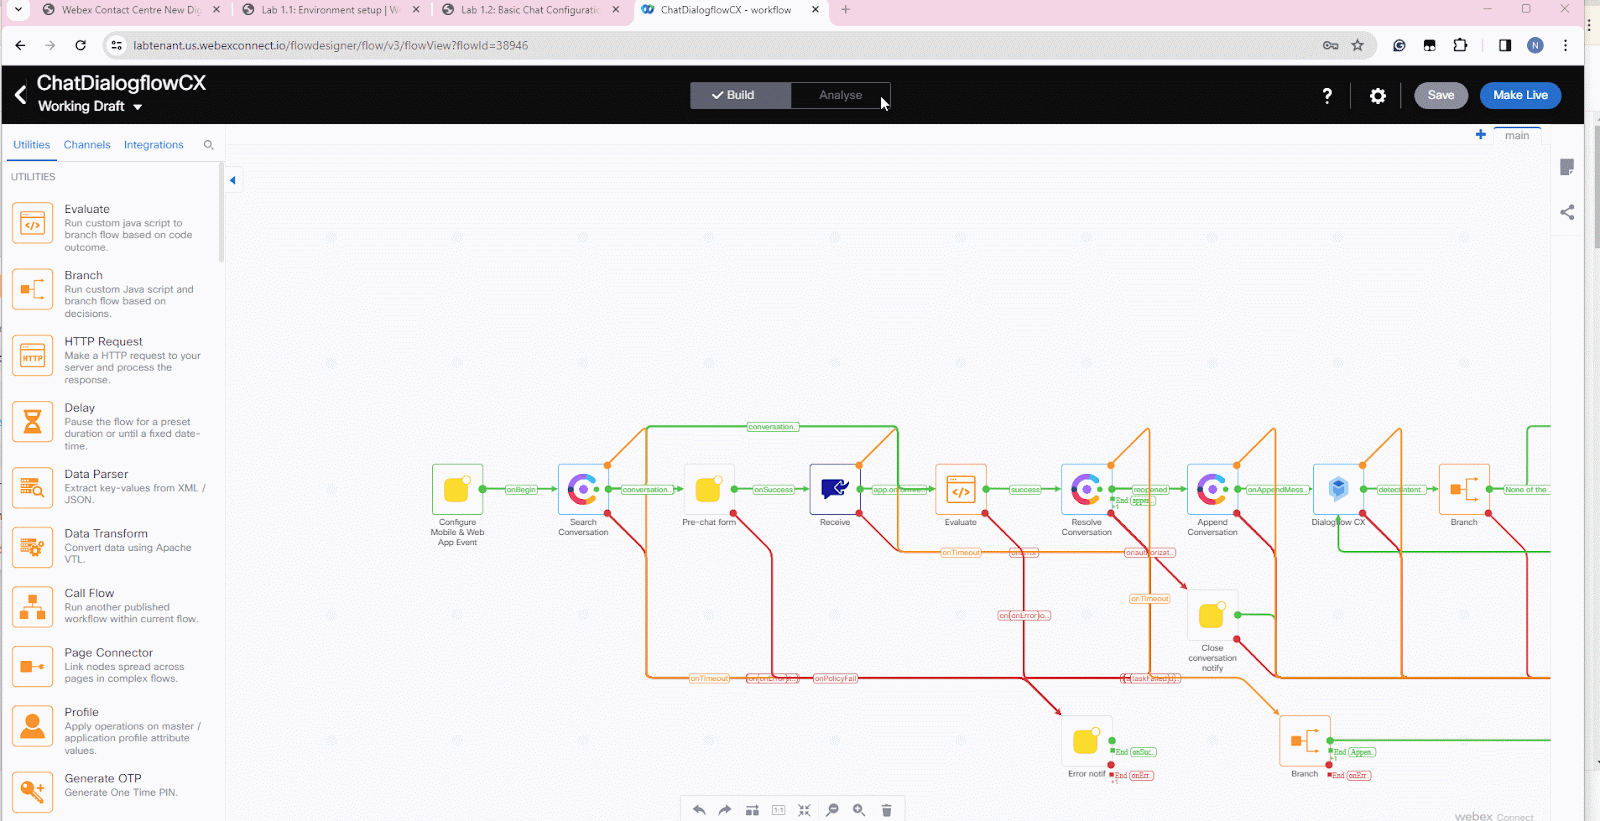Delete selected node with trash icon

click(886, 810)
